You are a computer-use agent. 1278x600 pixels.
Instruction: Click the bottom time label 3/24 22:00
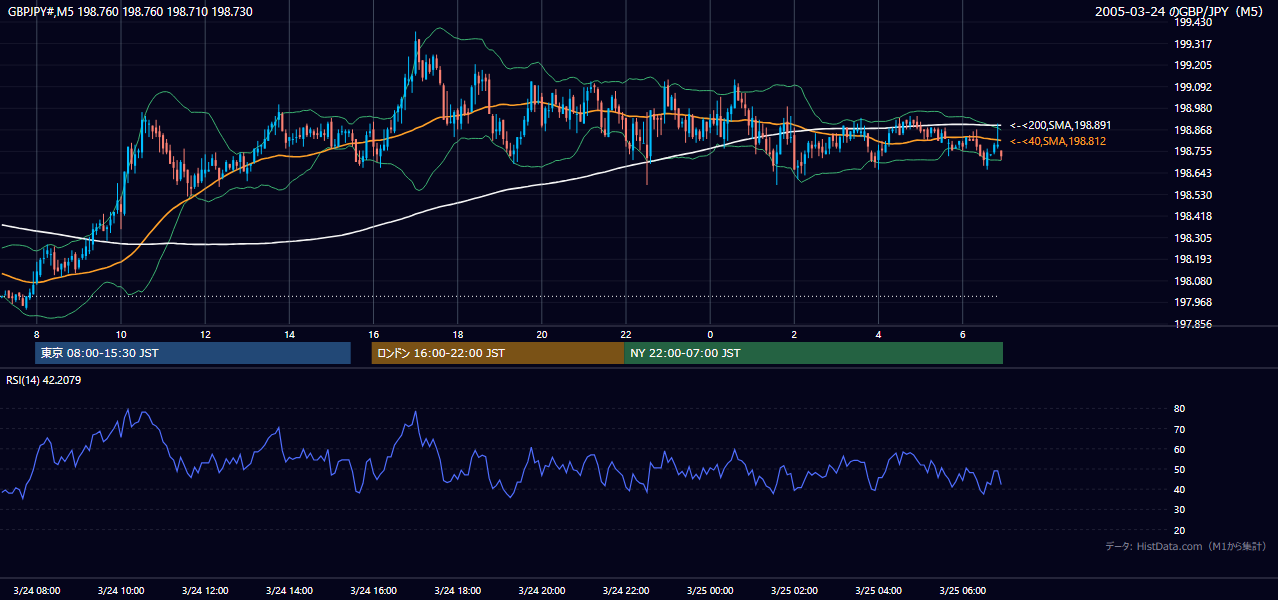(x=625, y=590)
